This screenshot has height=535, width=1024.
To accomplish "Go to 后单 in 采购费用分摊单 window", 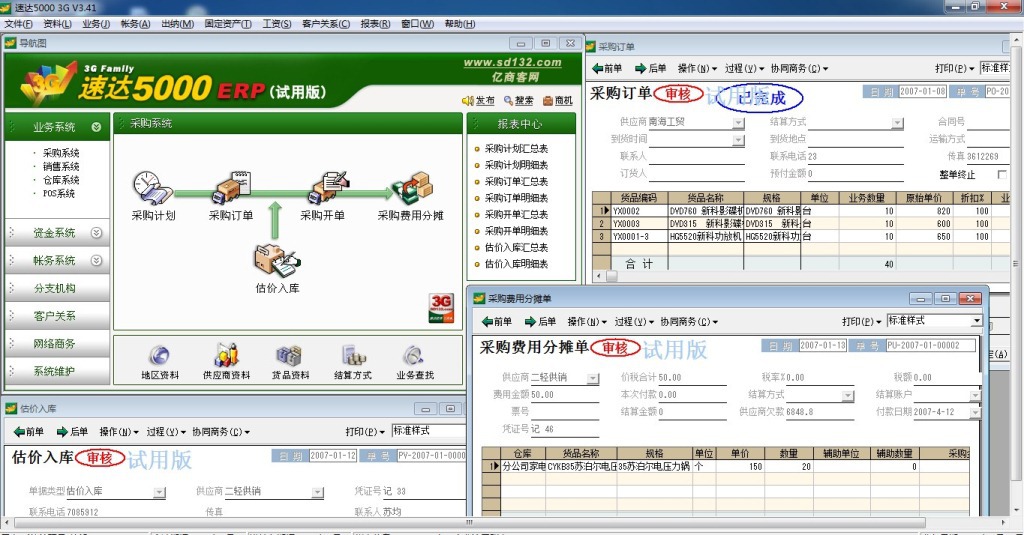I will coord(540,321).
